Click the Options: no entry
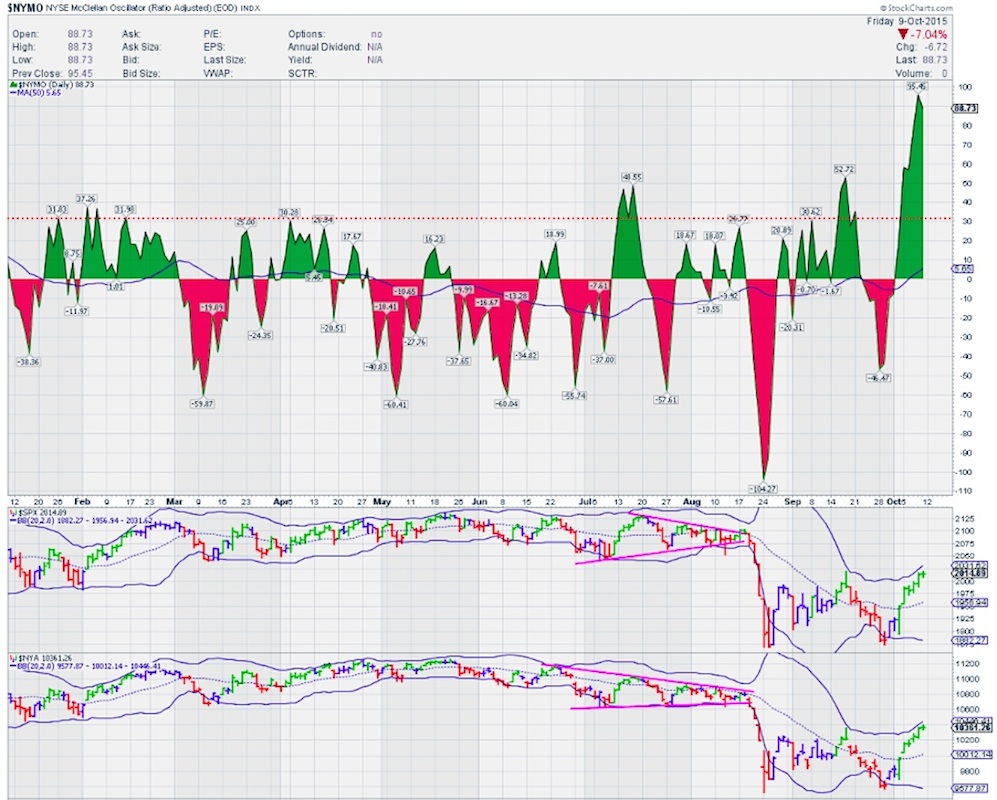 335,34
